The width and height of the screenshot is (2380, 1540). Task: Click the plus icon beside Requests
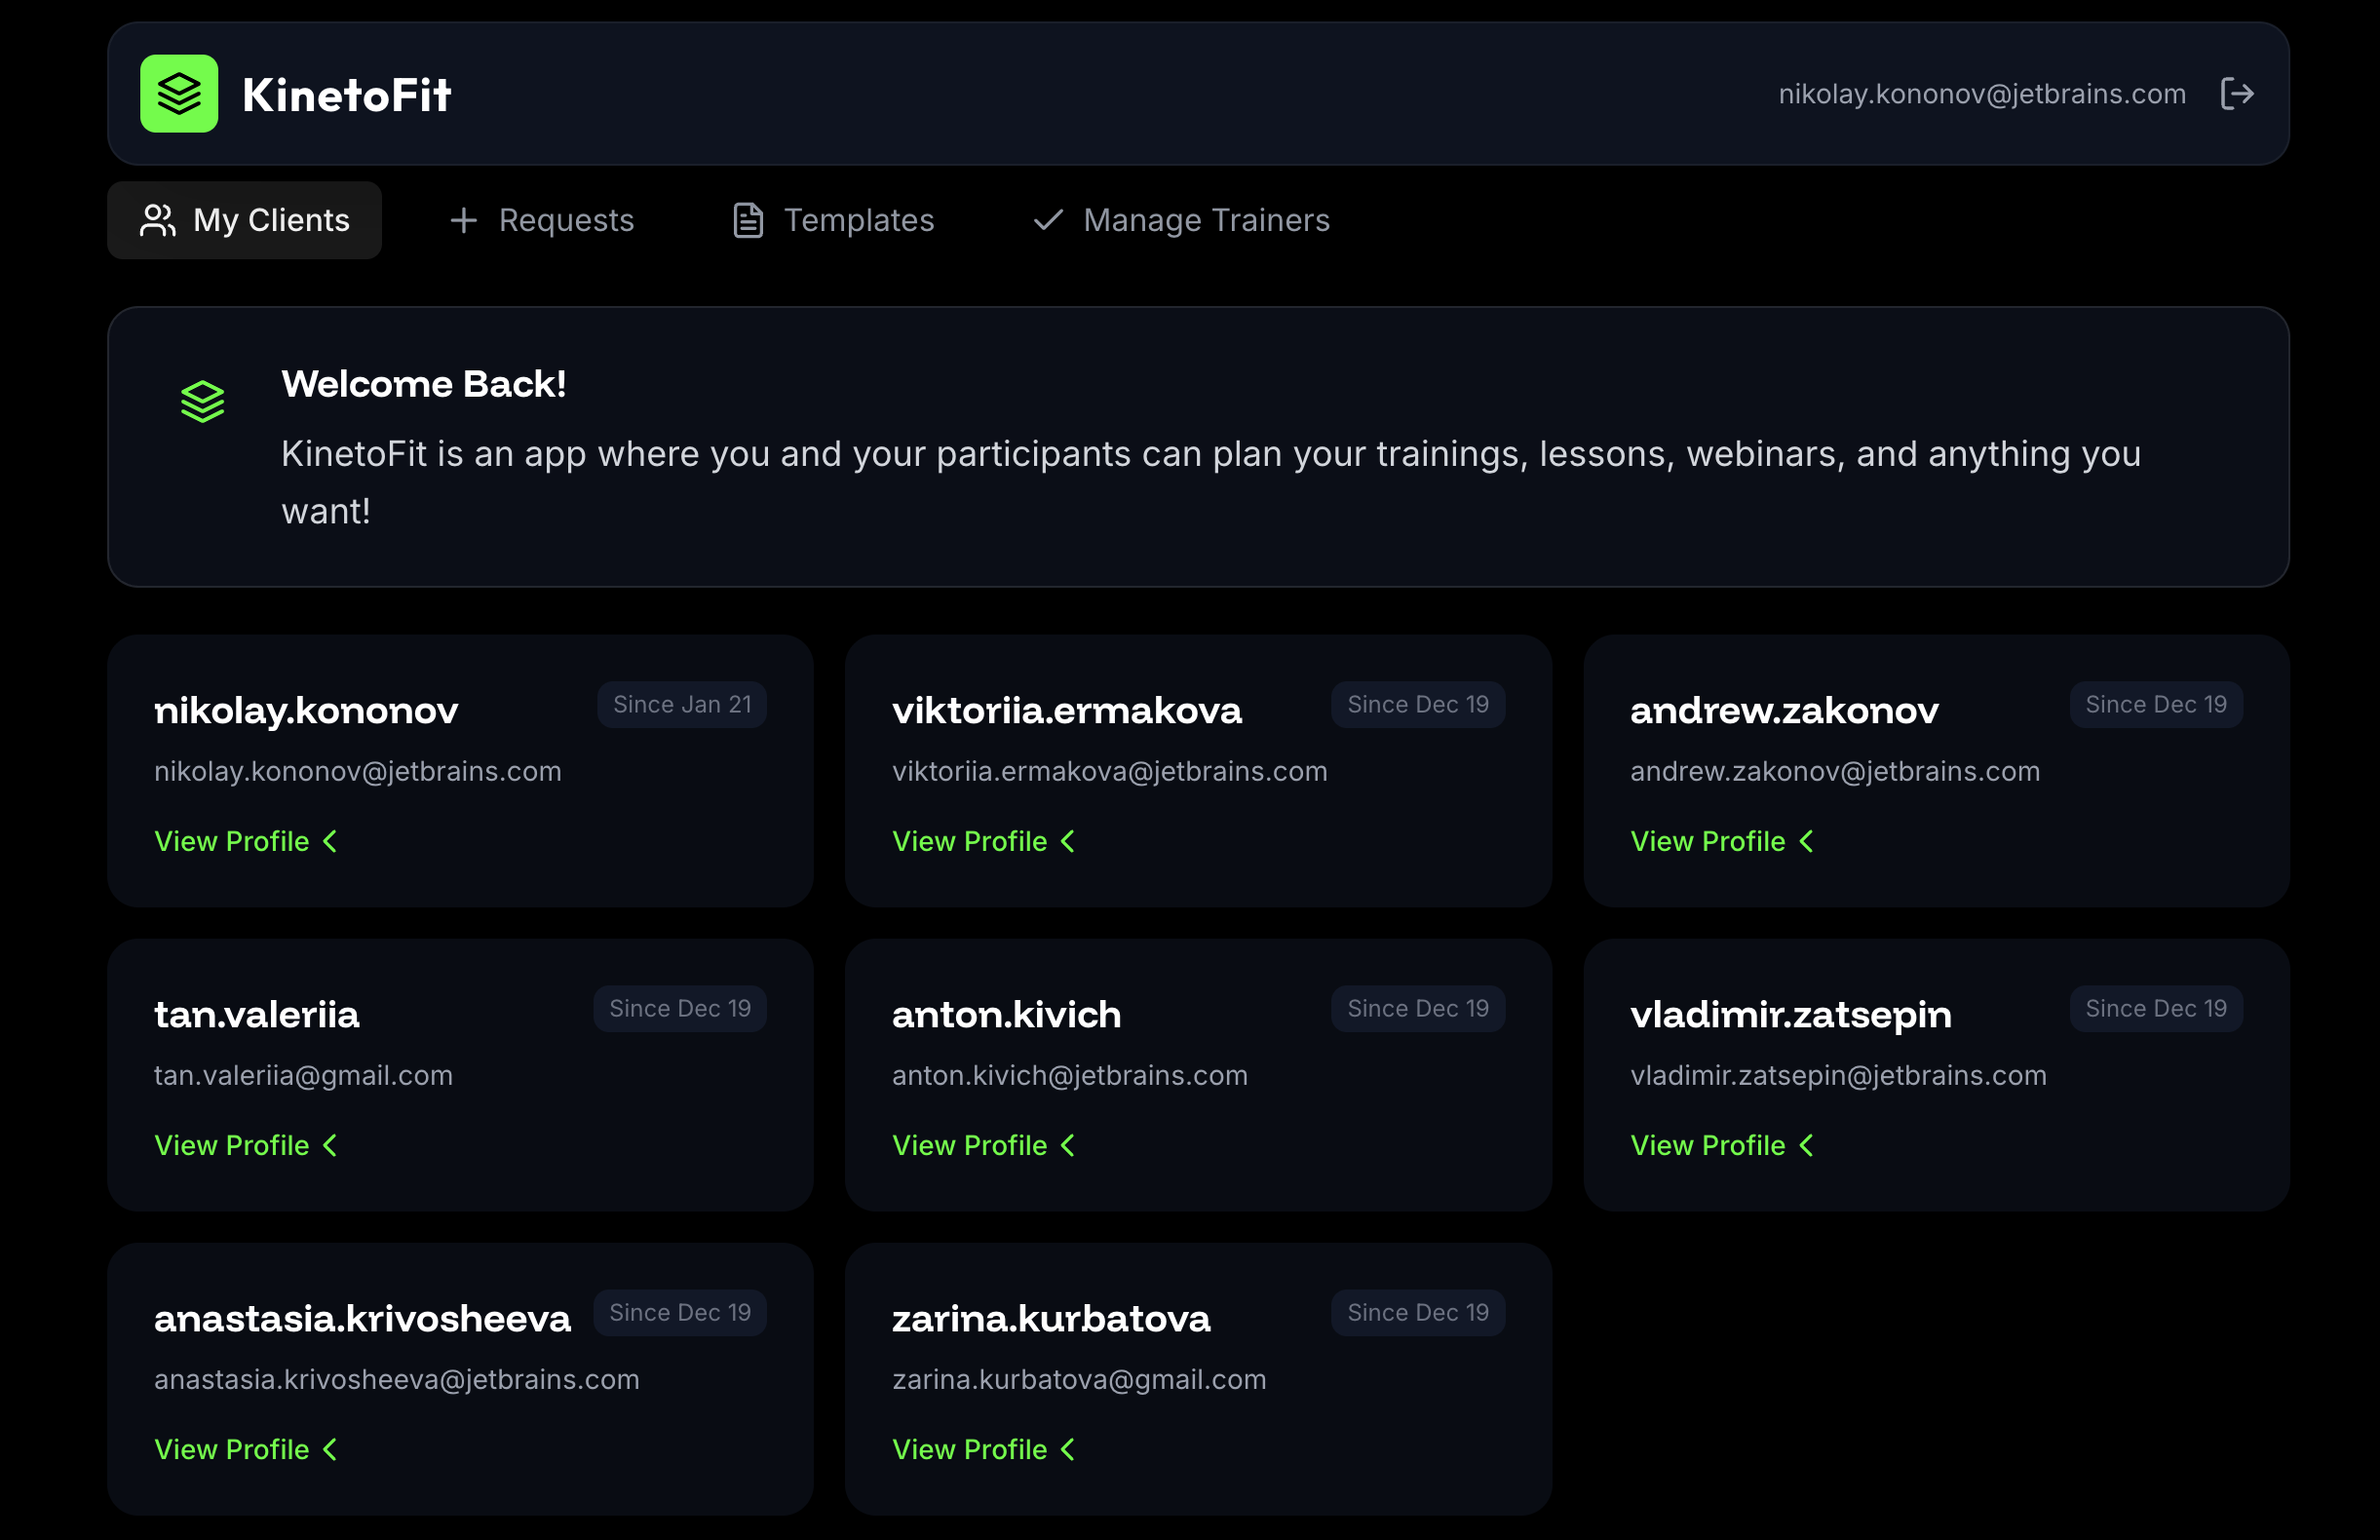464,220
